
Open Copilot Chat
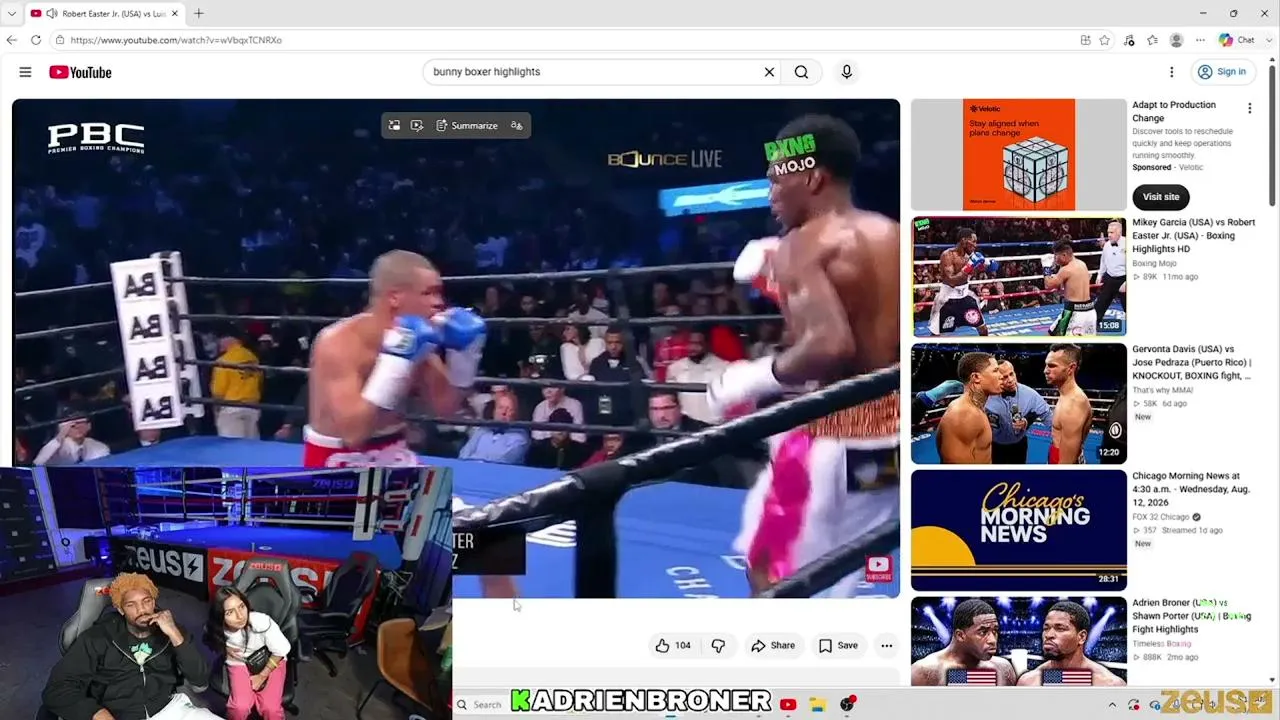click(1236, 40)
